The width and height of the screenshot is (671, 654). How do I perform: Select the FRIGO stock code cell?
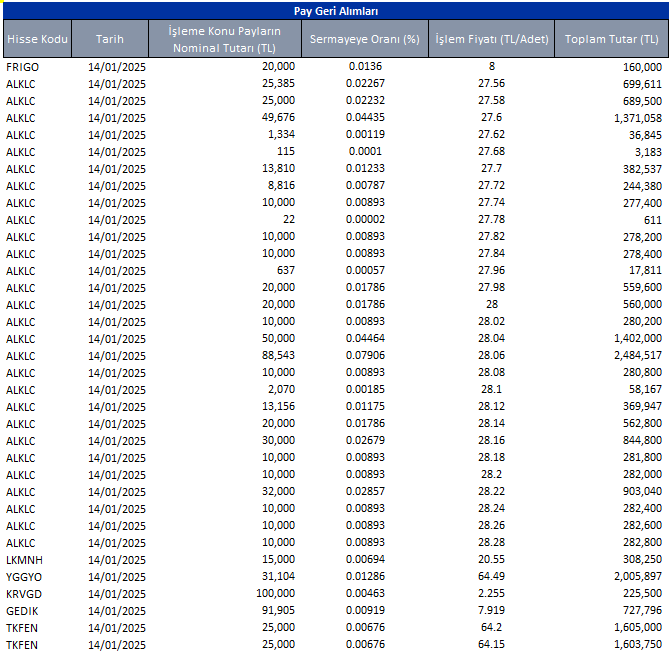click(22, 67)
